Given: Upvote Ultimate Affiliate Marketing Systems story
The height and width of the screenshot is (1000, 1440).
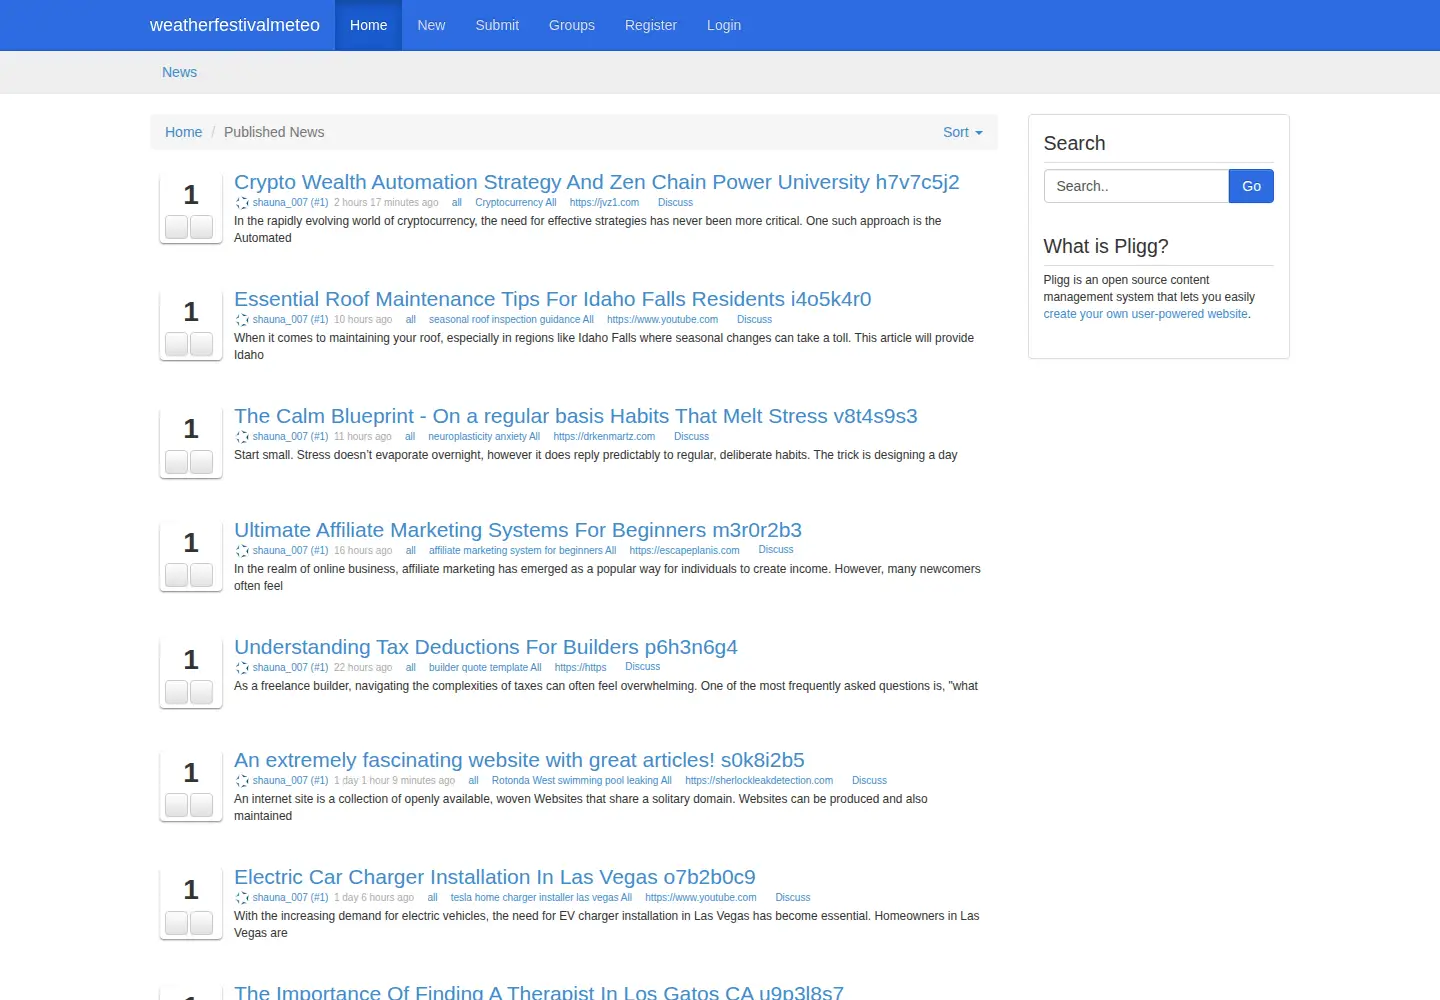Looking at the screenshot, I should coord(177,575).
